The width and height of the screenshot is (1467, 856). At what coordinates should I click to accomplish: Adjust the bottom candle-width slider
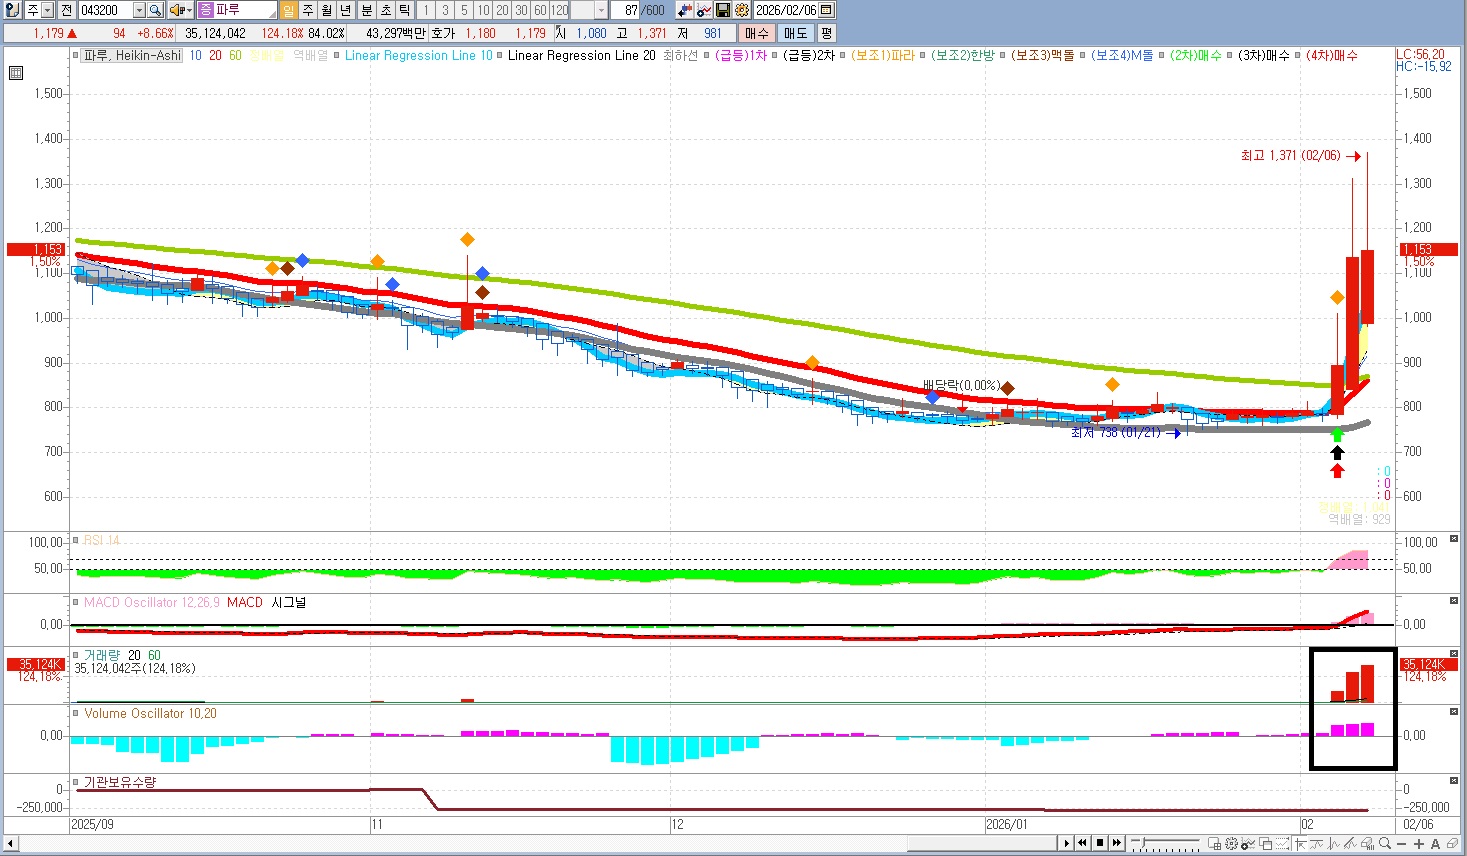tap(1142, 841)
